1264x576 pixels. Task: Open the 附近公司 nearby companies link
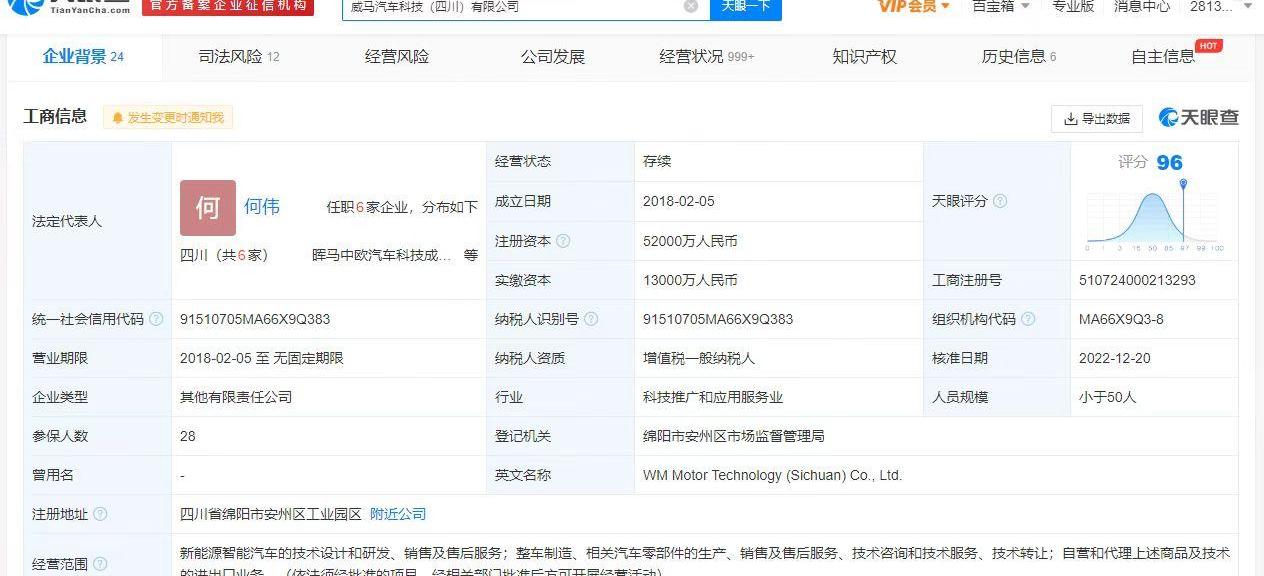[x=398, y=514]
